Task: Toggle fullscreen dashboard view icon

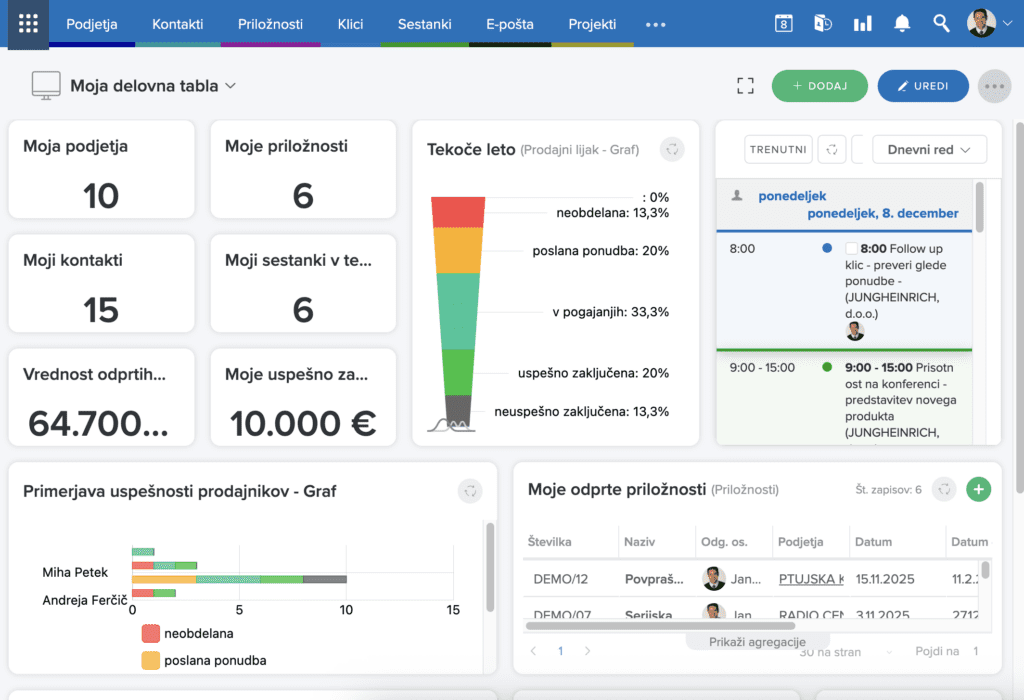Action: (x=745, y=86)
